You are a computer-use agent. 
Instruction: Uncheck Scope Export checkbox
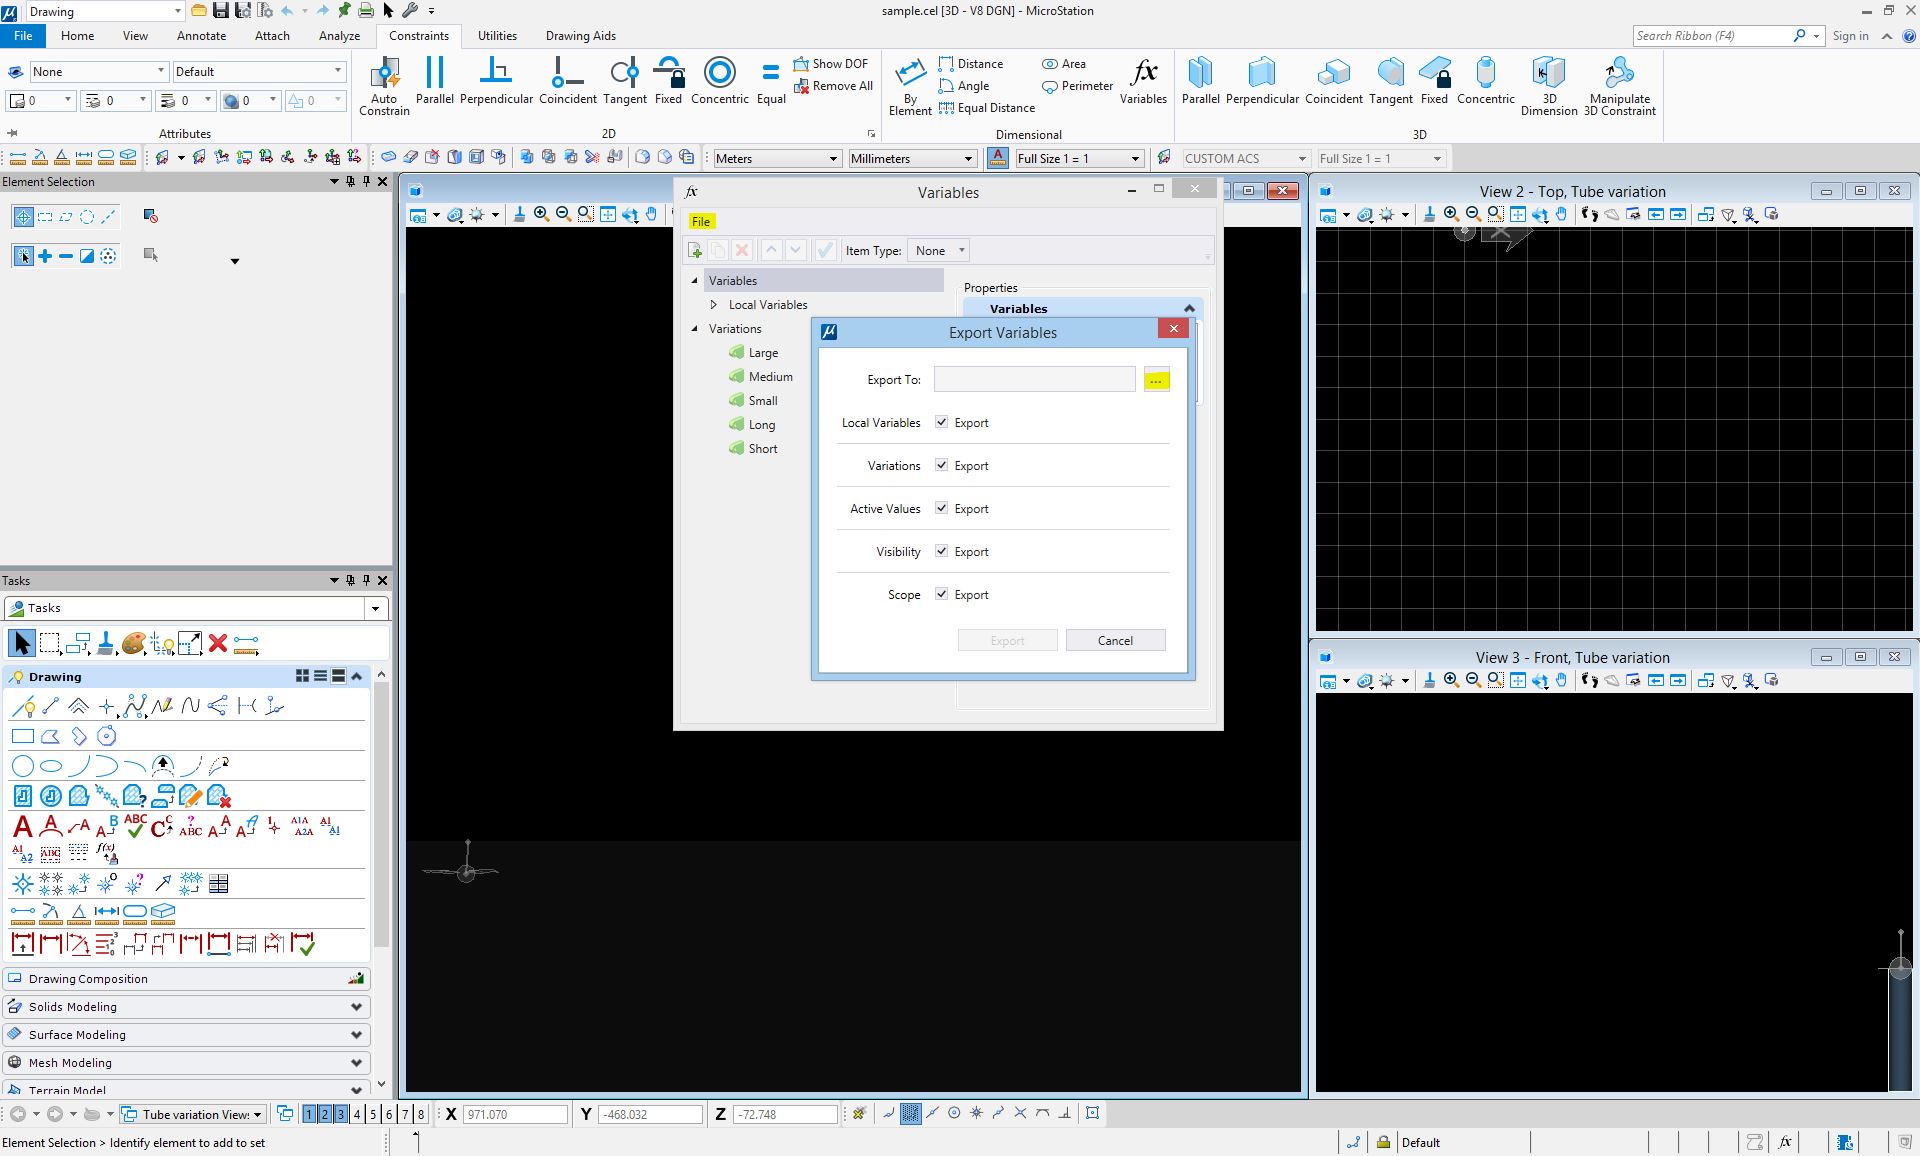941,594
